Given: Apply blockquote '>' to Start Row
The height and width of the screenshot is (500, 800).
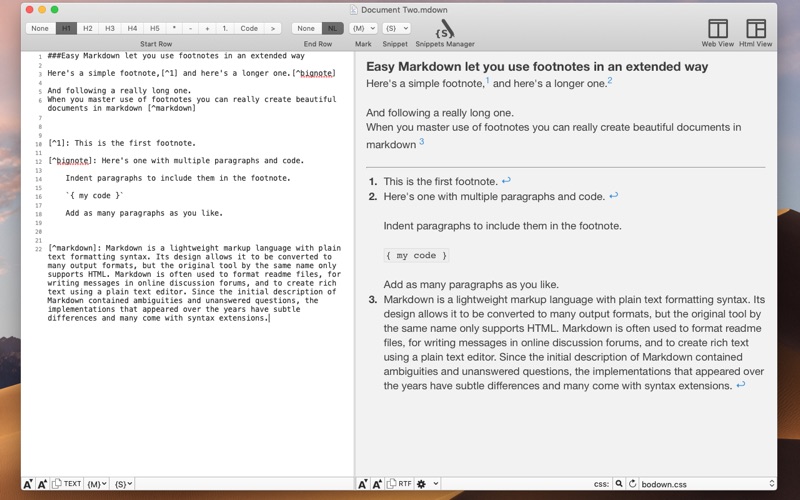Looking at the screenshot, I should [273, 29].
